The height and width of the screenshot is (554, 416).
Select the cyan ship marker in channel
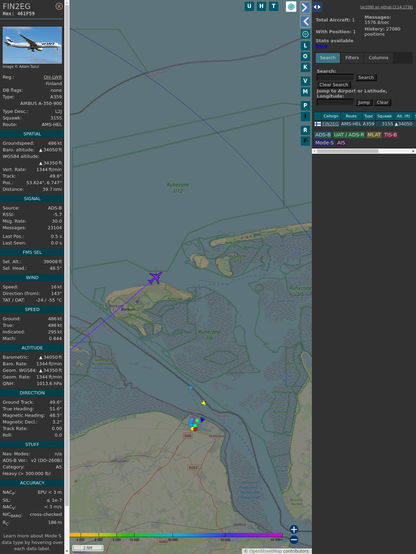[191, 388]
